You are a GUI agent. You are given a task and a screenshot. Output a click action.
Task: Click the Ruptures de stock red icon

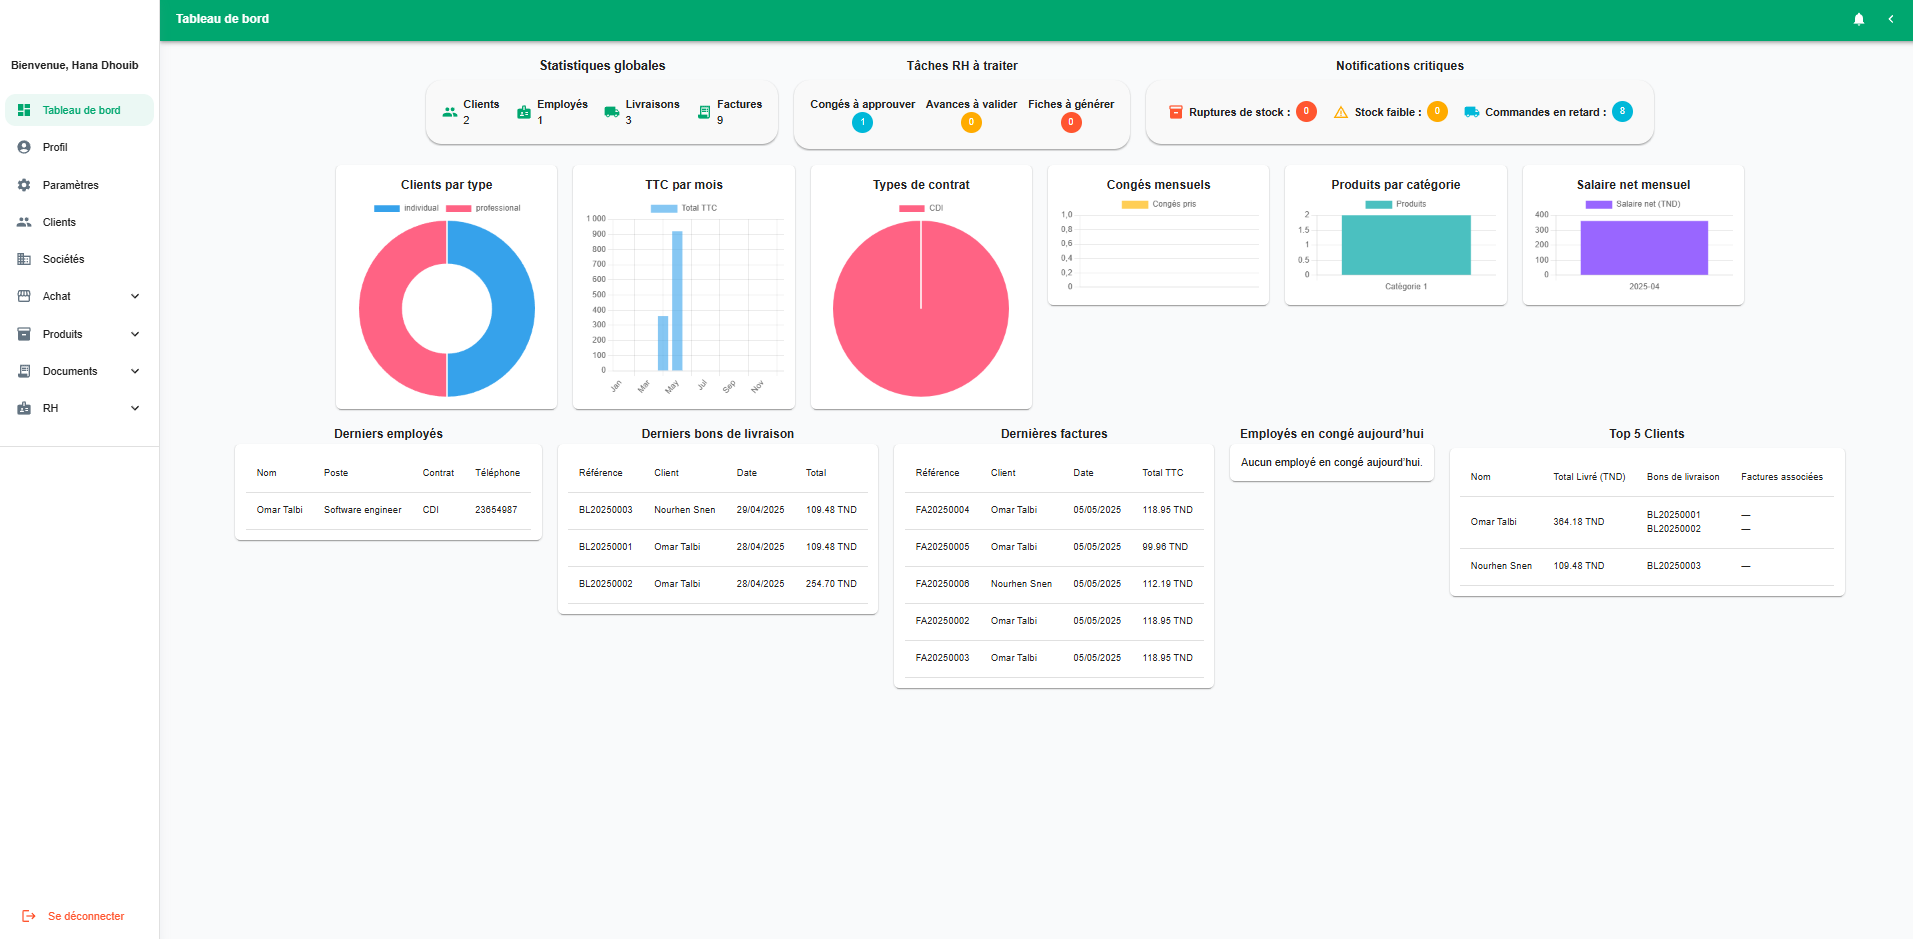pyautogui.click(x=1176, y=112)
